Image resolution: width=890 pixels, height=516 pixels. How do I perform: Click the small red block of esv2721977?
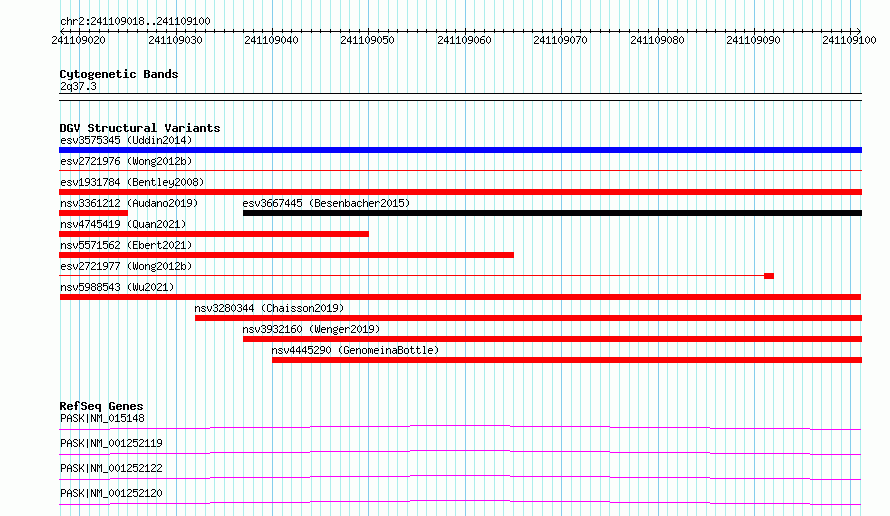[x=769, y=276]
